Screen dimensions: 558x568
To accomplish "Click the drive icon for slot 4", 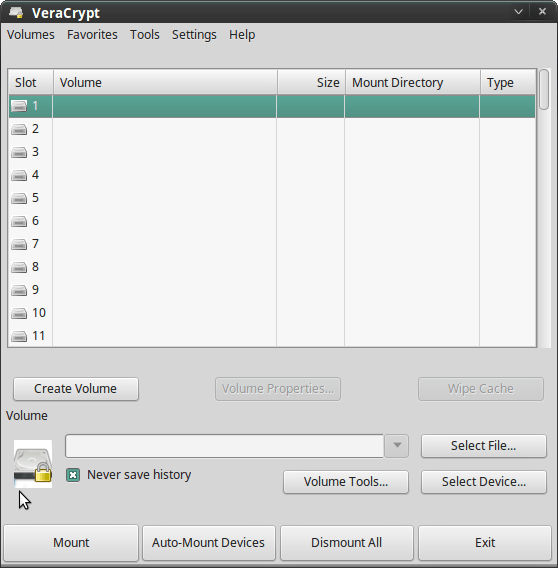I will coord(19,175).
